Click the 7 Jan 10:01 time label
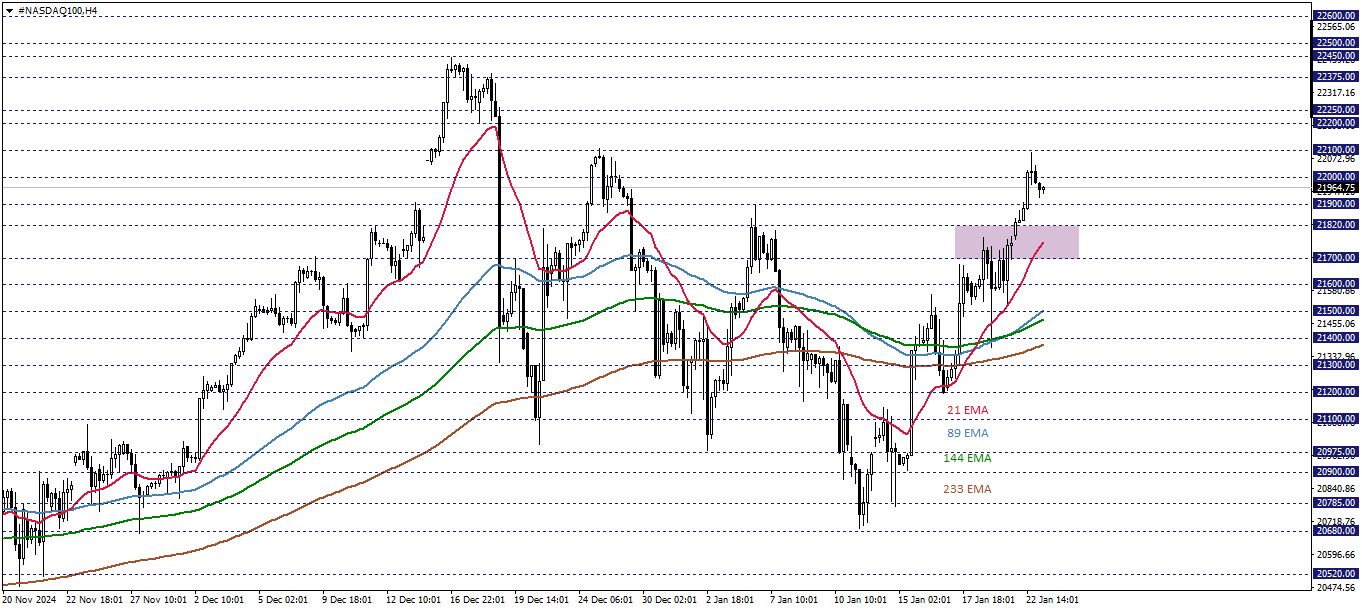This screenshot has width=1362, height=611. [795, 600]
